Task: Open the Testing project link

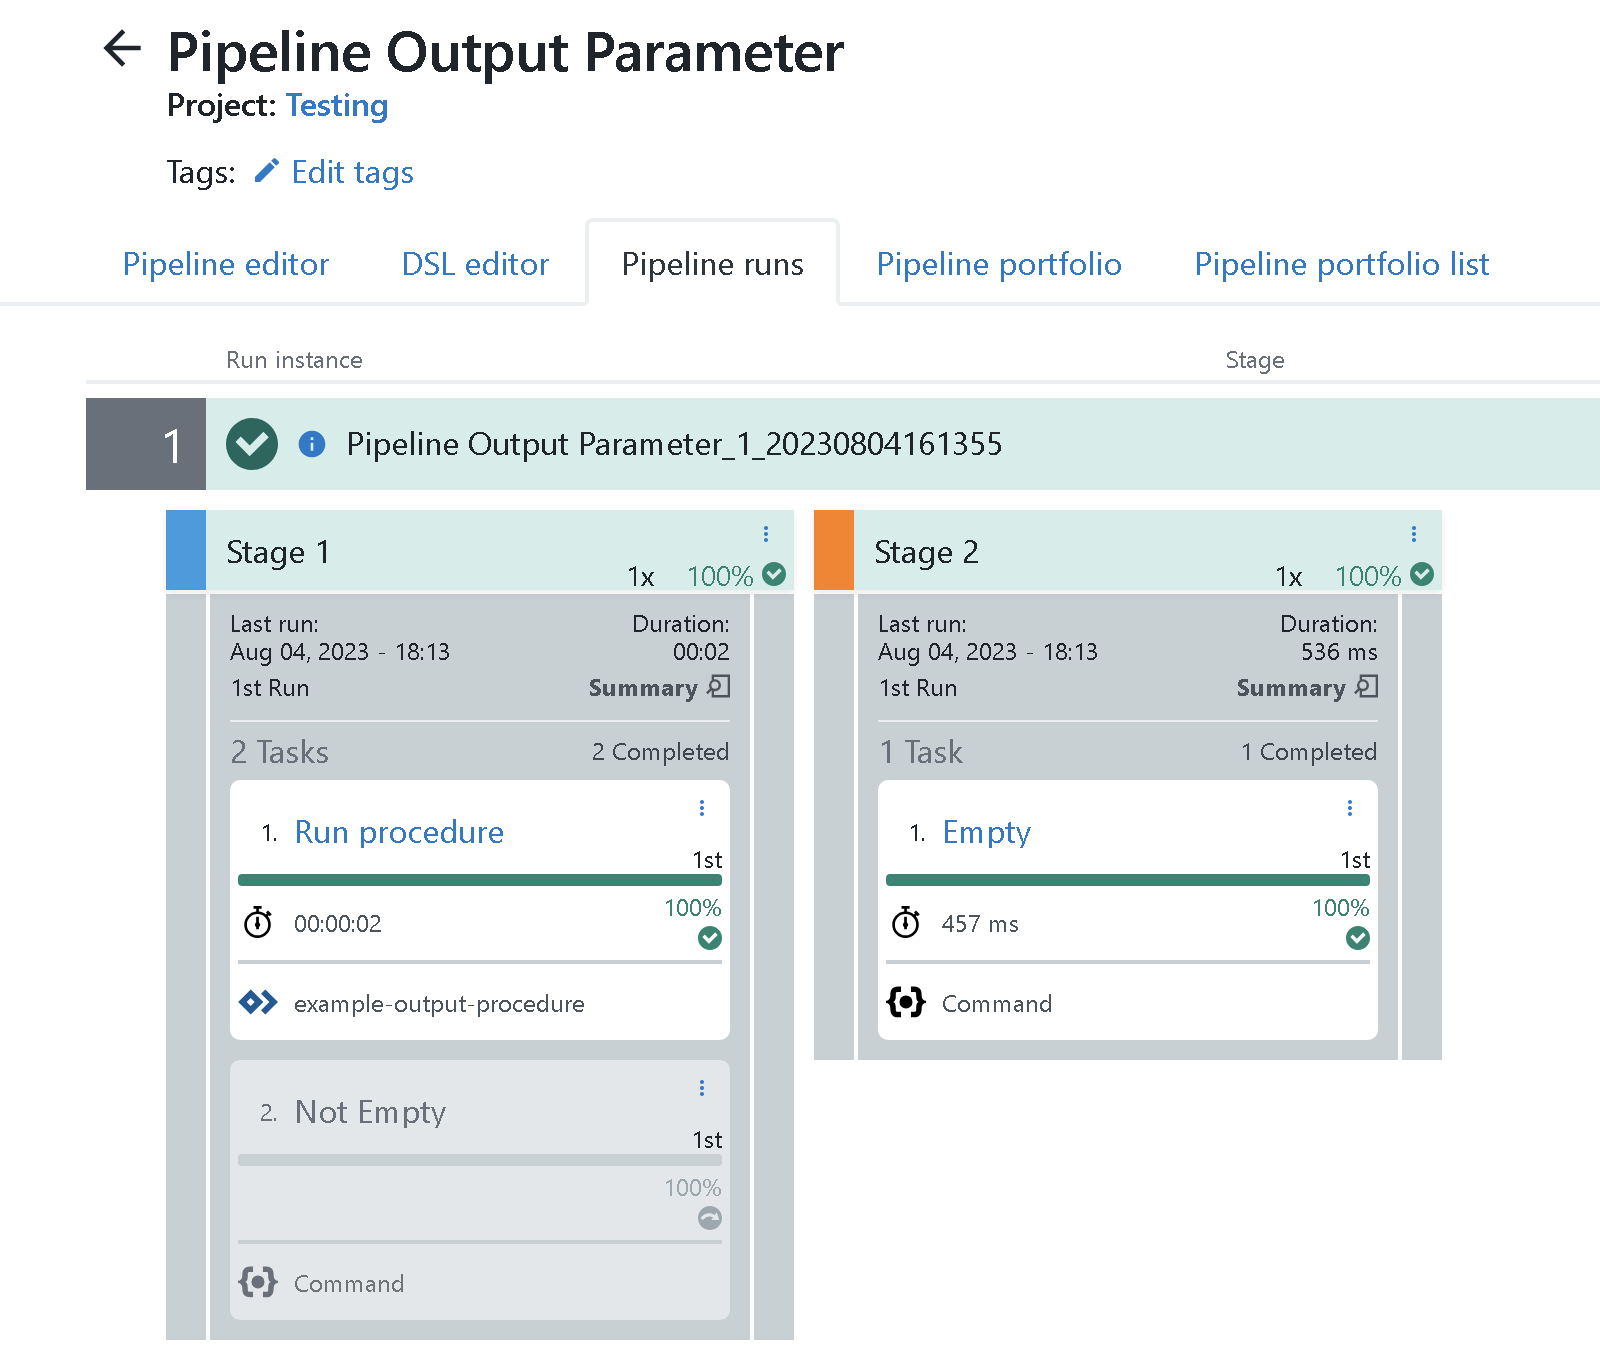Action: (336, 106)
